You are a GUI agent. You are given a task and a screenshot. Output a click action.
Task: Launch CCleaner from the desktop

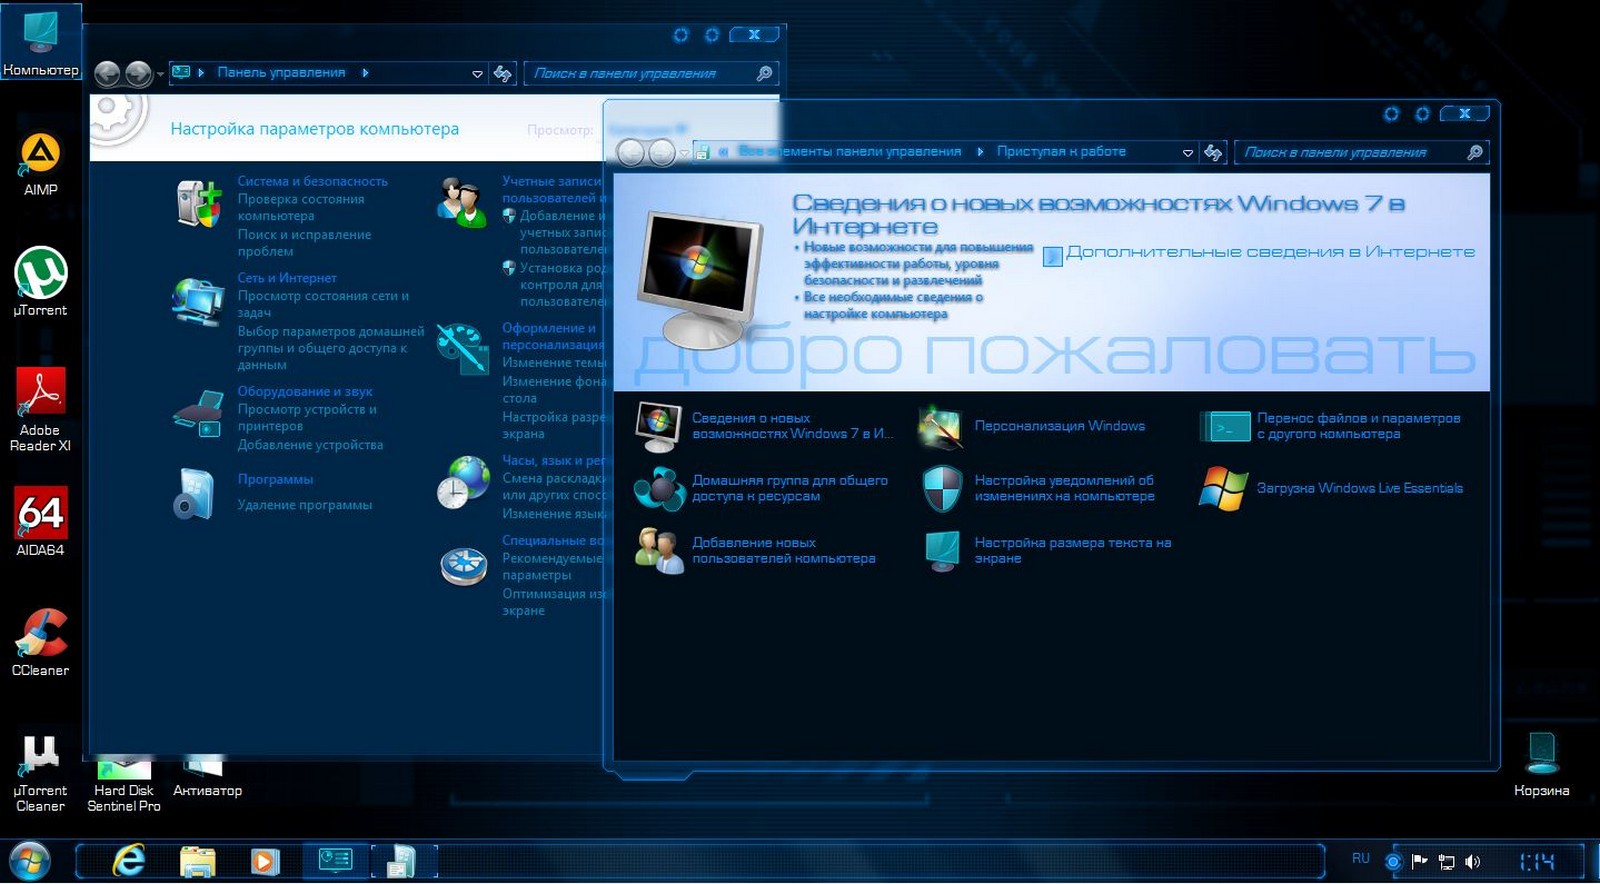click(x=40, y=642)
